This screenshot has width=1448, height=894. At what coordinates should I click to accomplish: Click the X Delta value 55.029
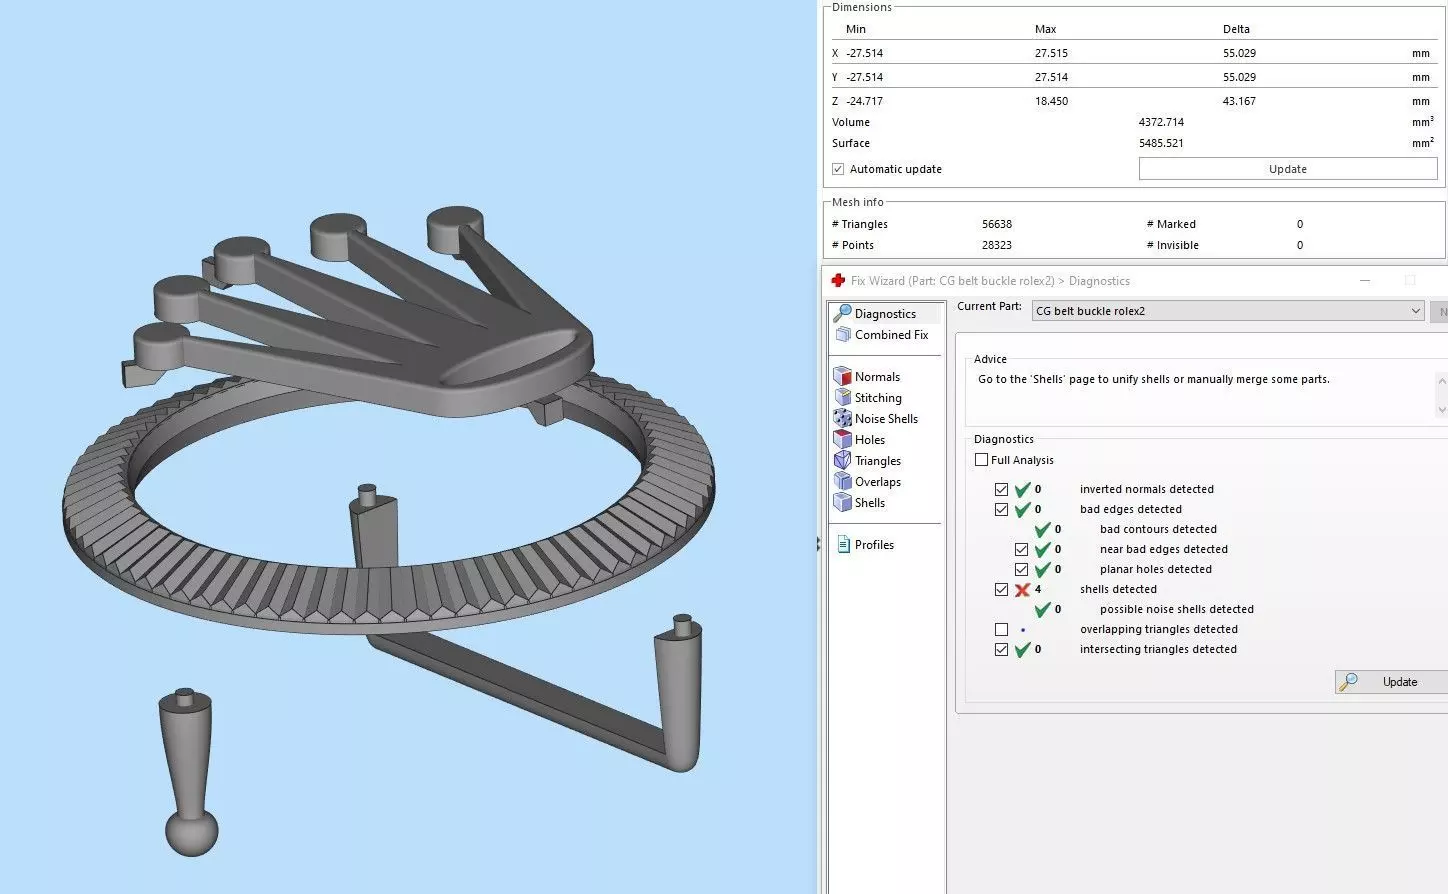coord(1239,53)
